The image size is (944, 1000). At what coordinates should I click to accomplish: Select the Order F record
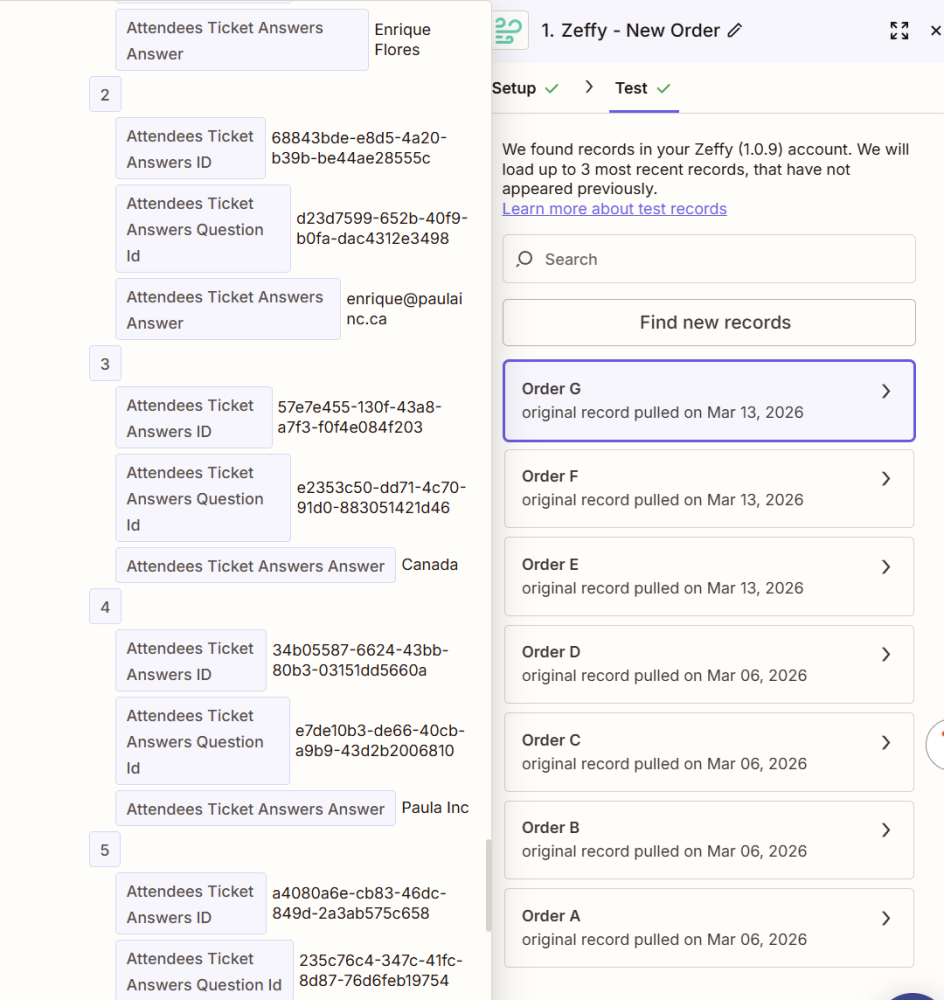point(709,489)
